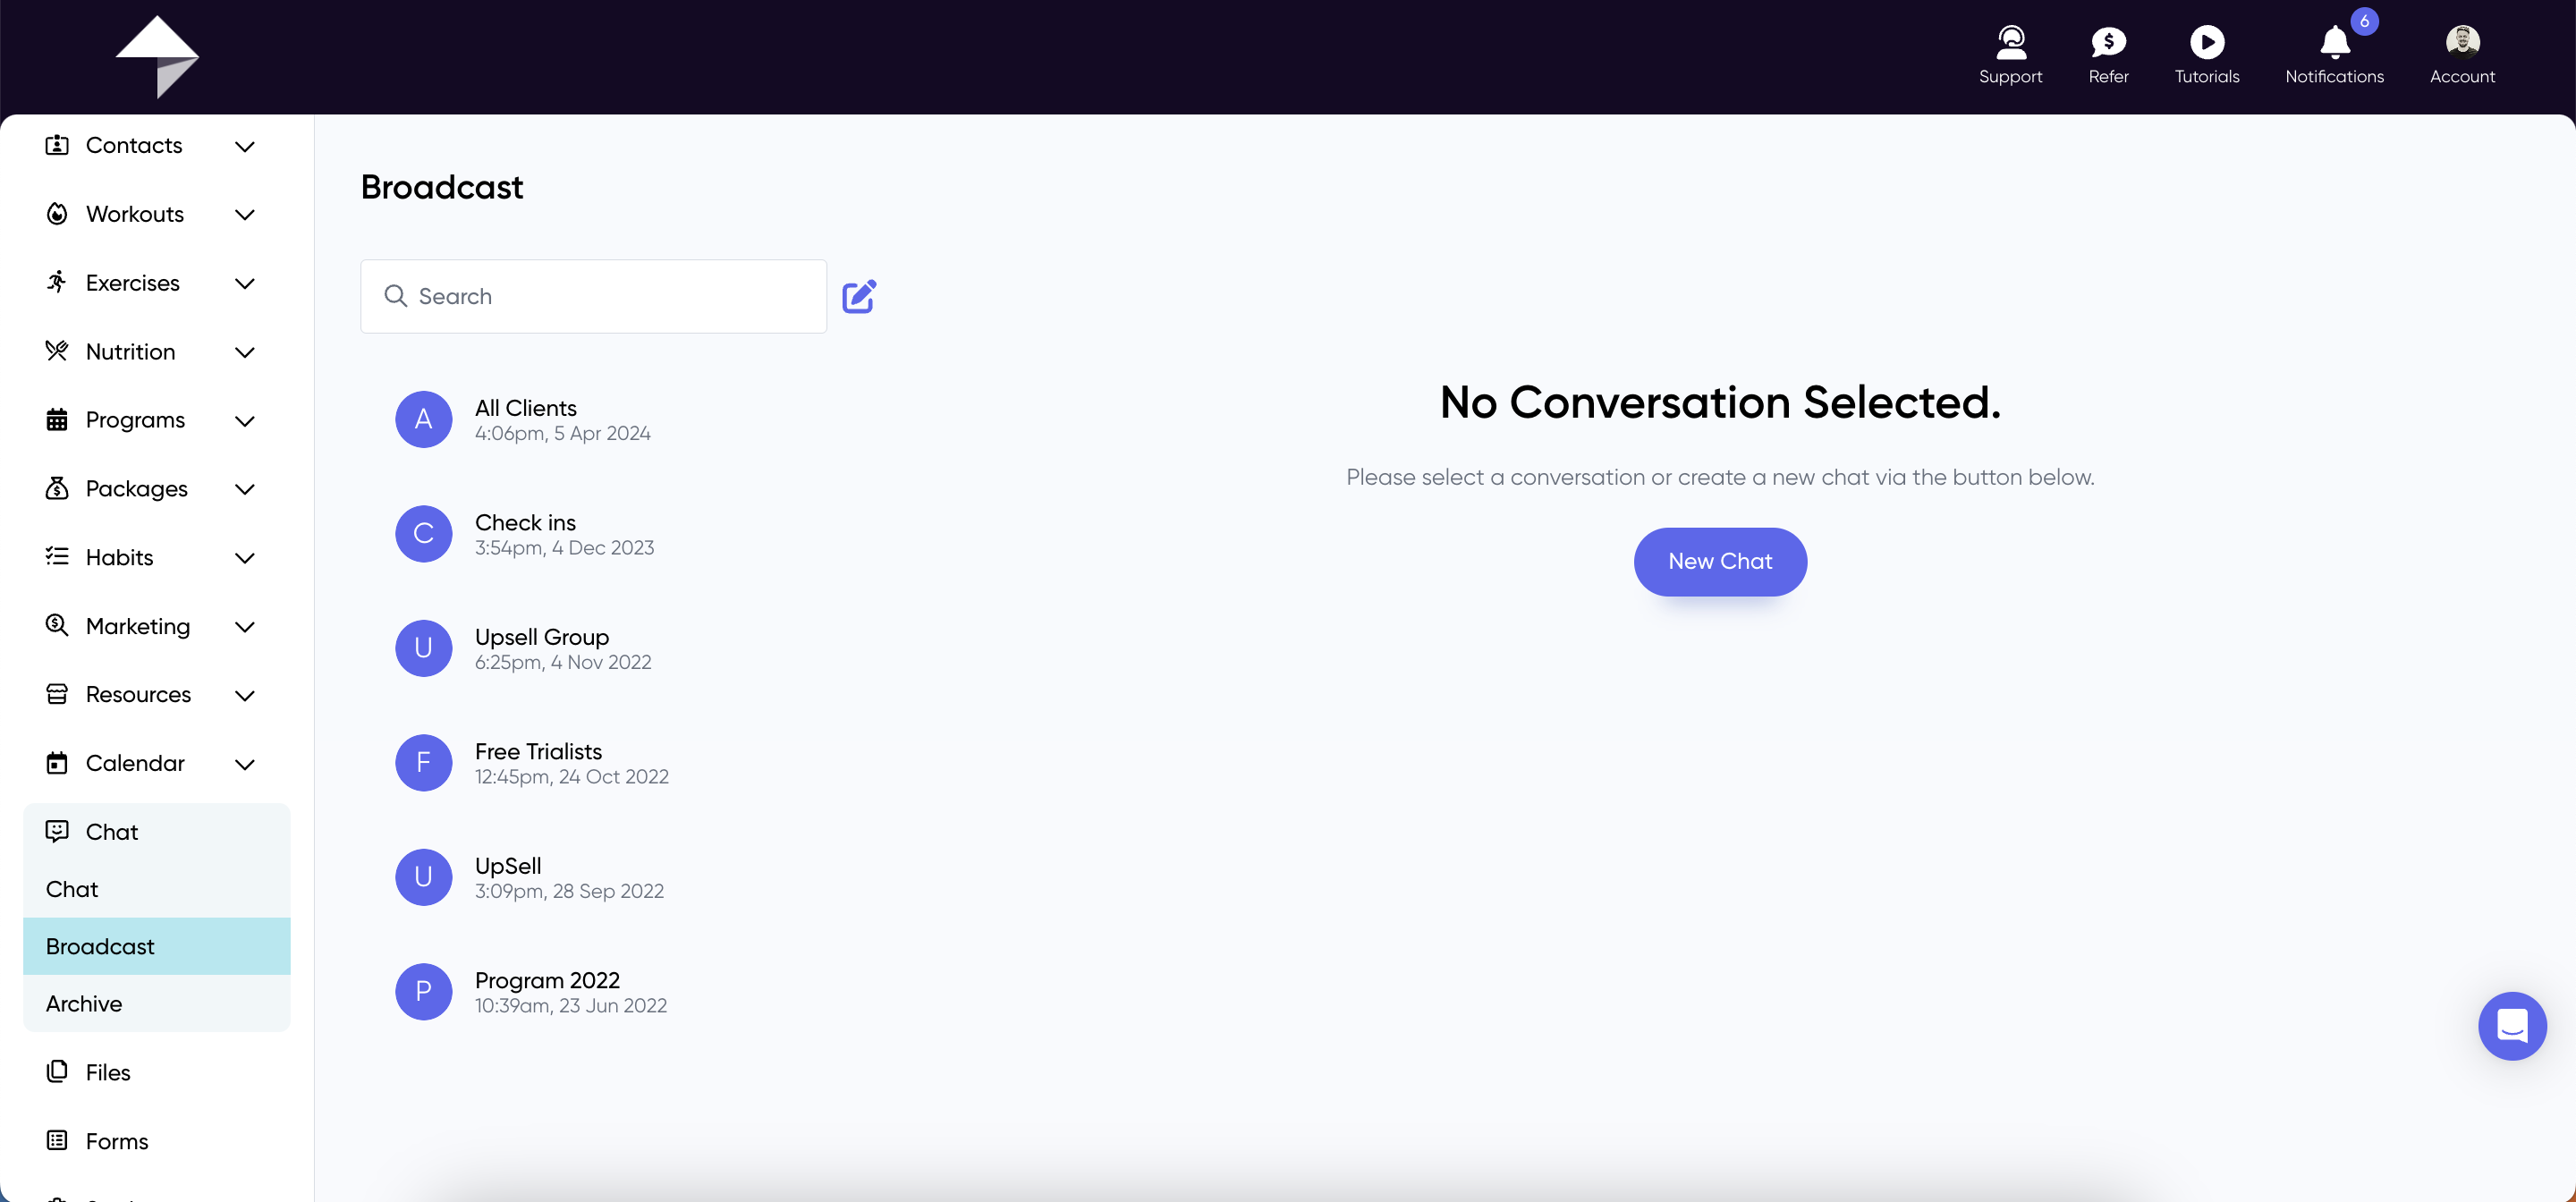
Task: Switch to the Archive section
Action: click(x=84, y=1003)
